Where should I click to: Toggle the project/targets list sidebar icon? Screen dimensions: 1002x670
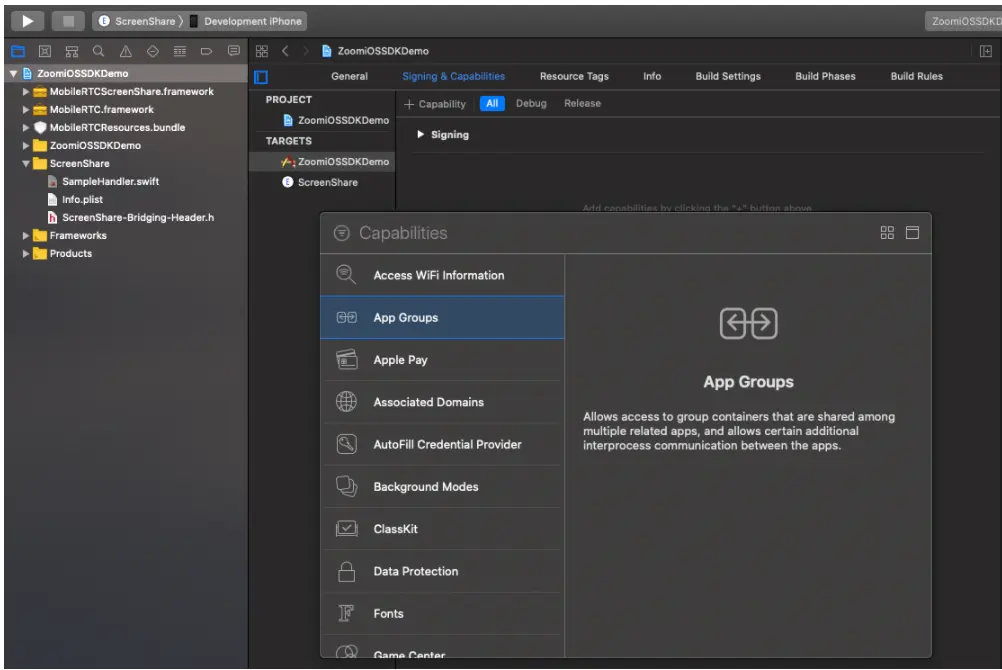(x=261, y=77)
